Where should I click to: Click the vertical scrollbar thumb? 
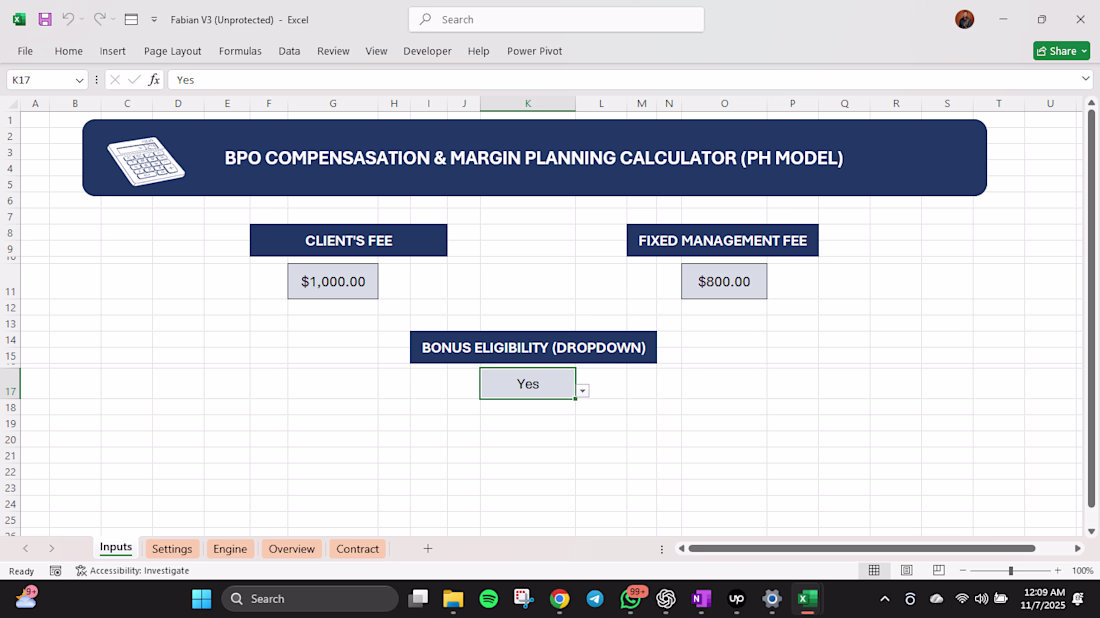(1091, 308)
